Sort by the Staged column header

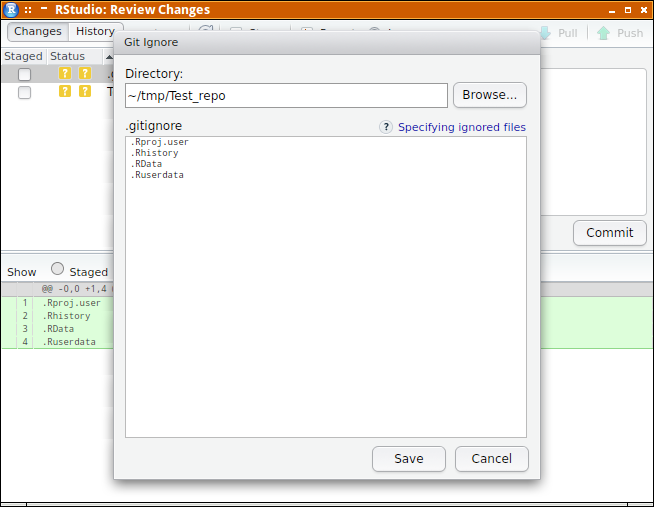(23, 56)
